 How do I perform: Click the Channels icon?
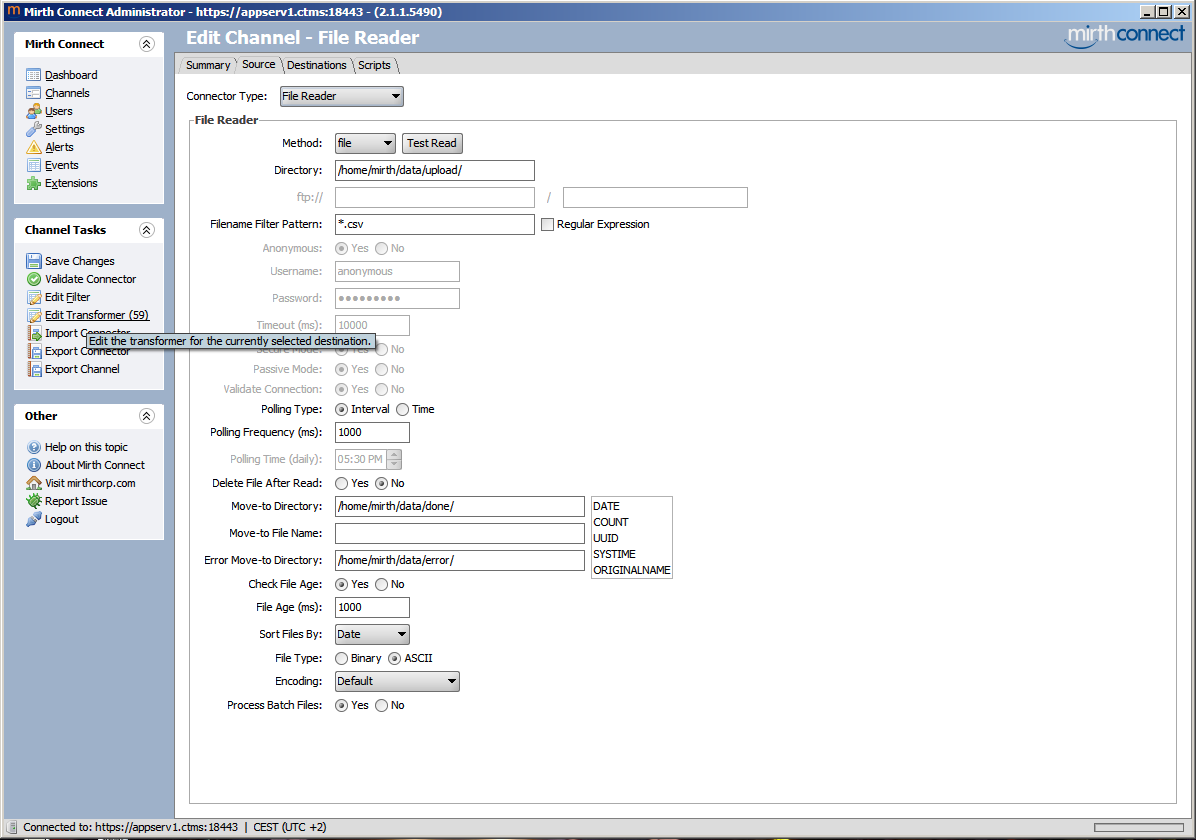click(34, 93)
